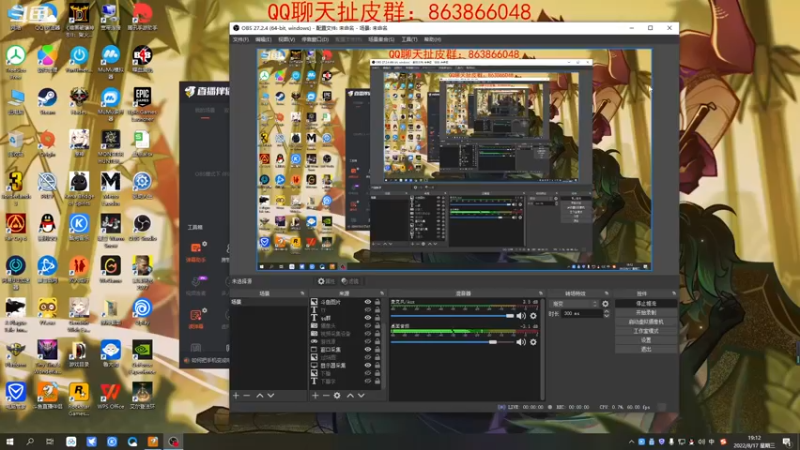Toggle visibility of 显示器采集 source
Screen dimensions: 800x450
coord(367,365)
